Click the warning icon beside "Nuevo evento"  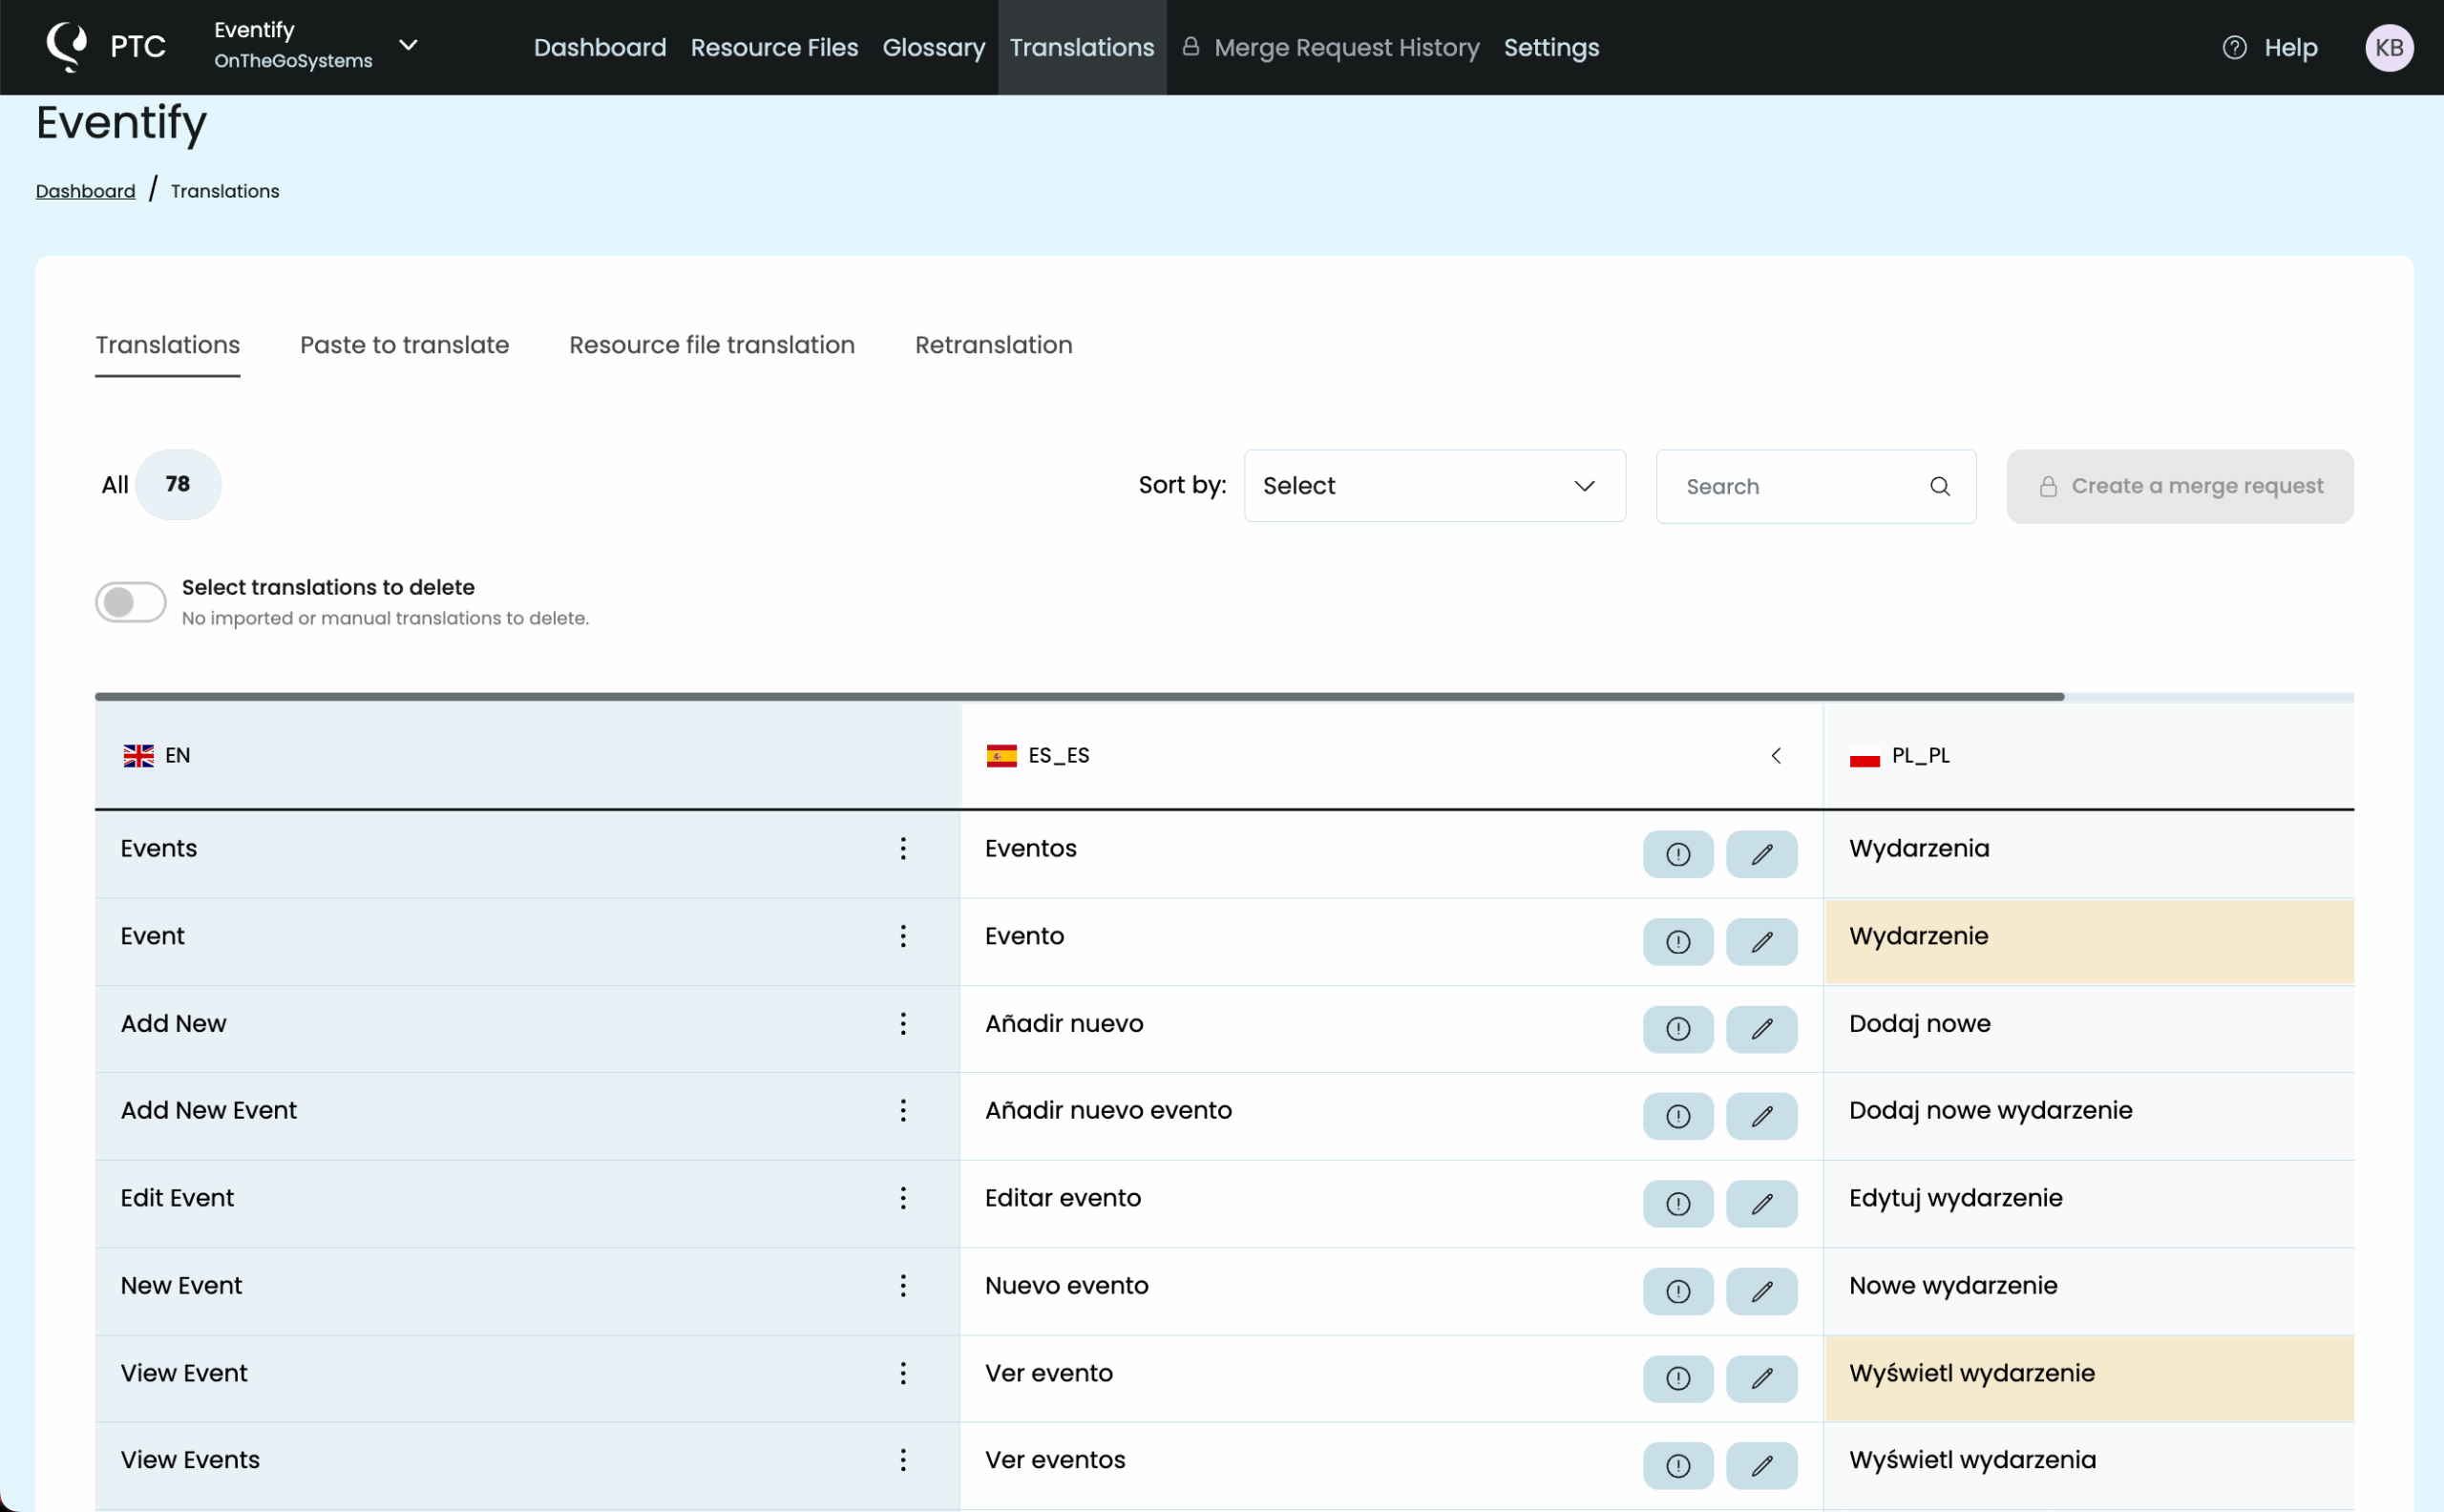point(1678,1291)
